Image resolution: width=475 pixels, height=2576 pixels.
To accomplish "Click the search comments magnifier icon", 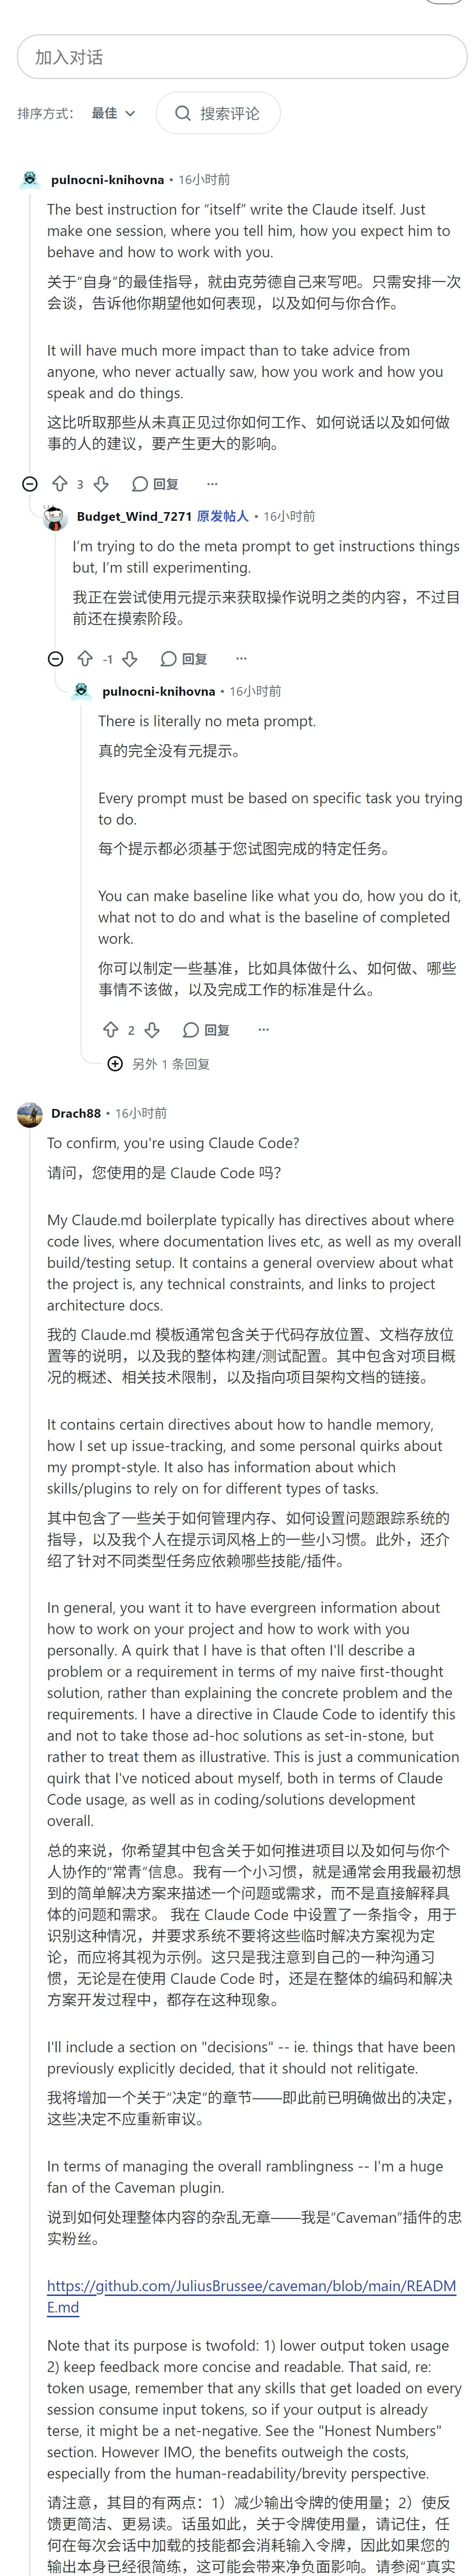I will (183, 113).
